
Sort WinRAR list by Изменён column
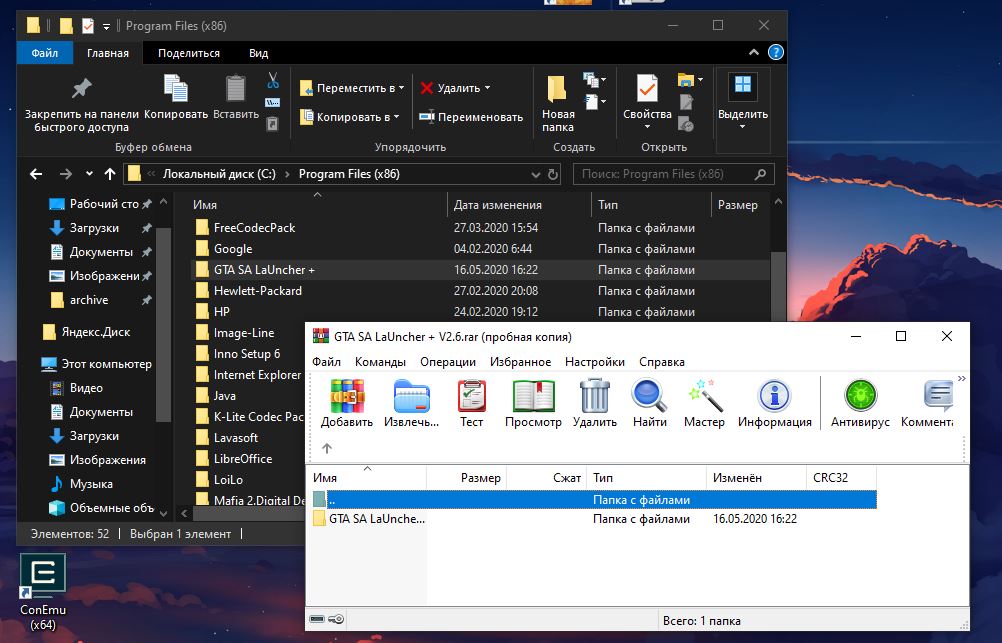[x=756, y=477]
